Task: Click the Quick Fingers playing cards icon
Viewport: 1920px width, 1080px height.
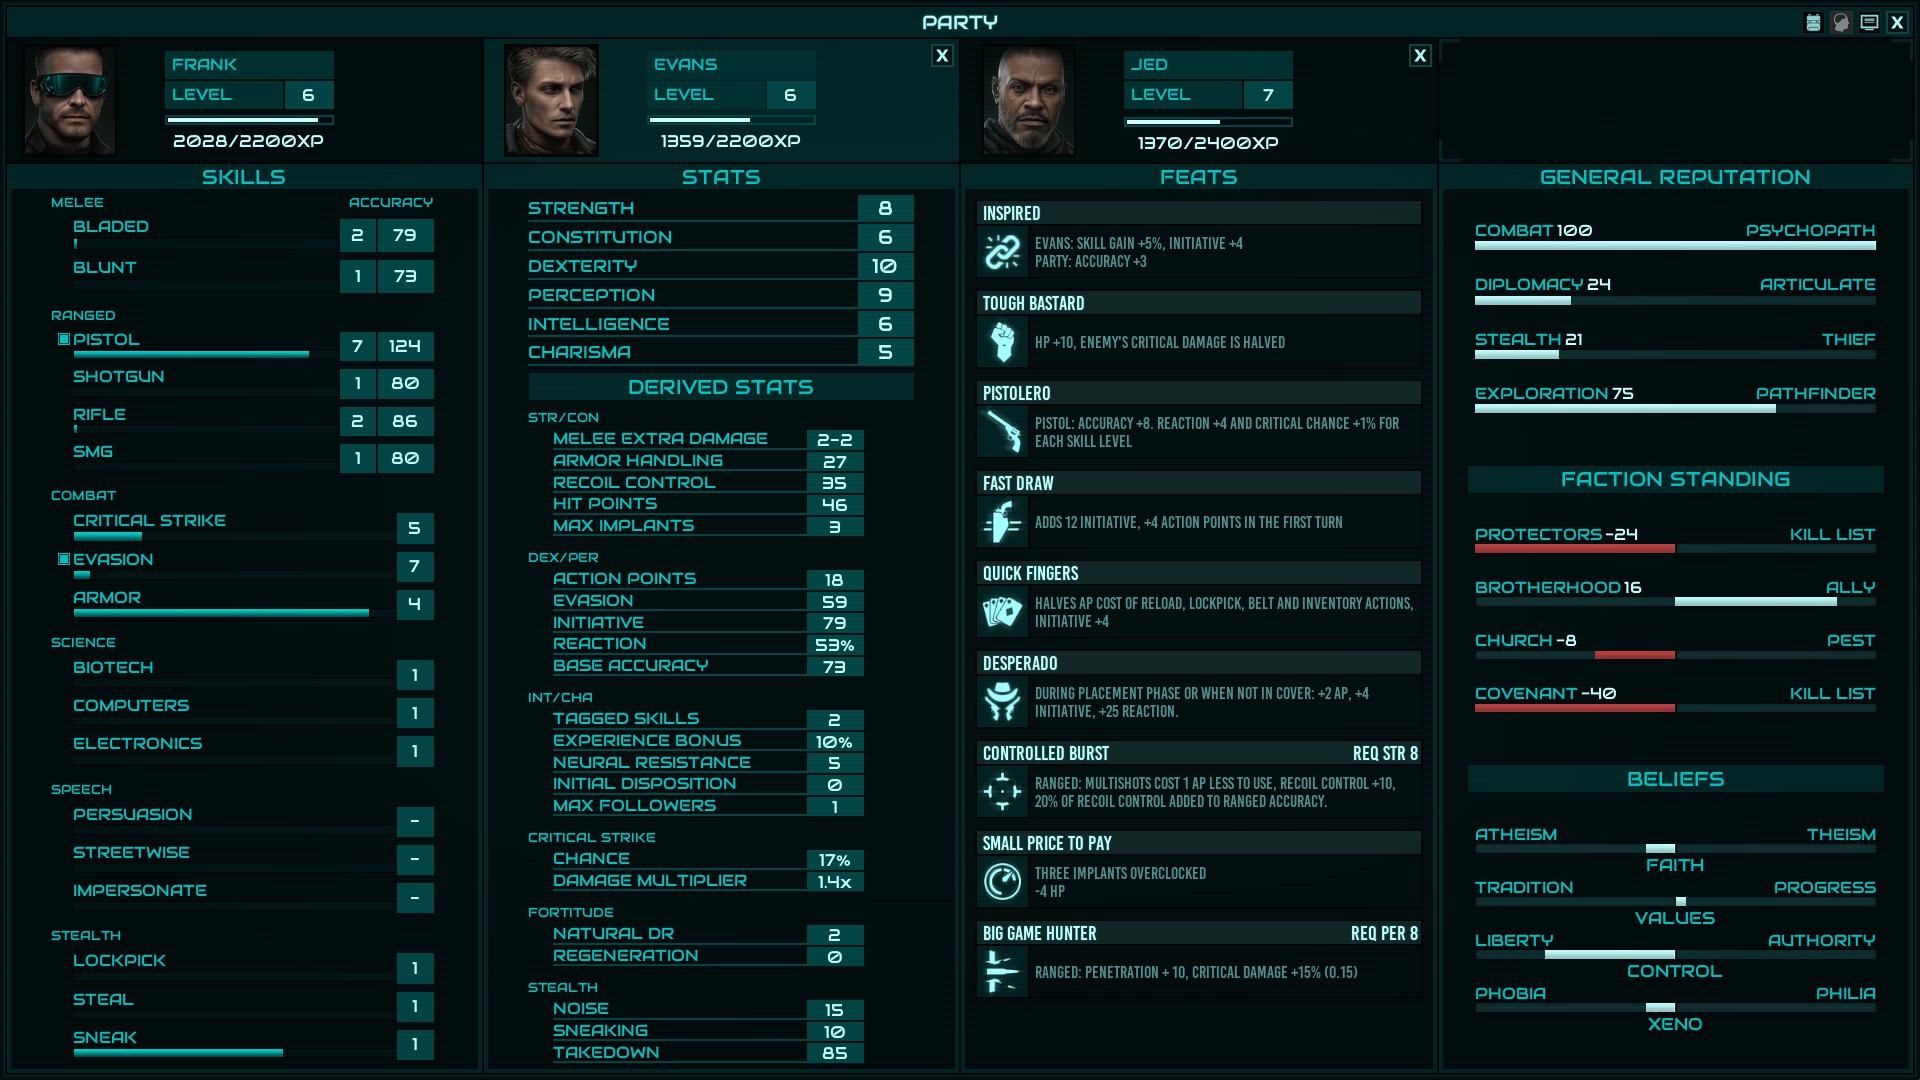Action: point(1002,612)
